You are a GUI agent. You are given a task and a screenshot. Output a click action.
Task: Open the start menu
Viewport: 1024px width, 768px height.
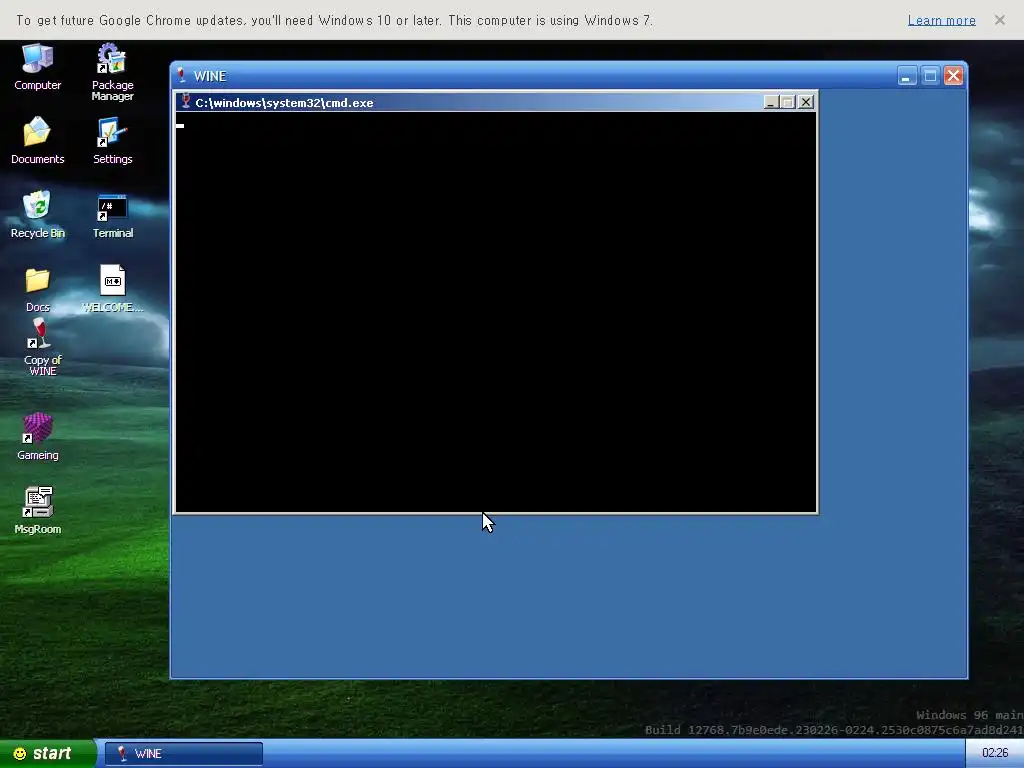tap(47, 754)
